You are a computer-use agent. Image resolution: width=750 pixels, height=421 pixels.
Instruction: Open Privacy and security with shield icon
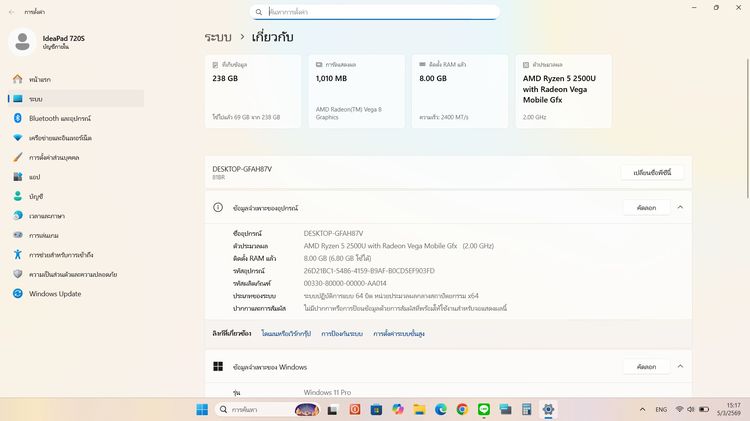77,275
